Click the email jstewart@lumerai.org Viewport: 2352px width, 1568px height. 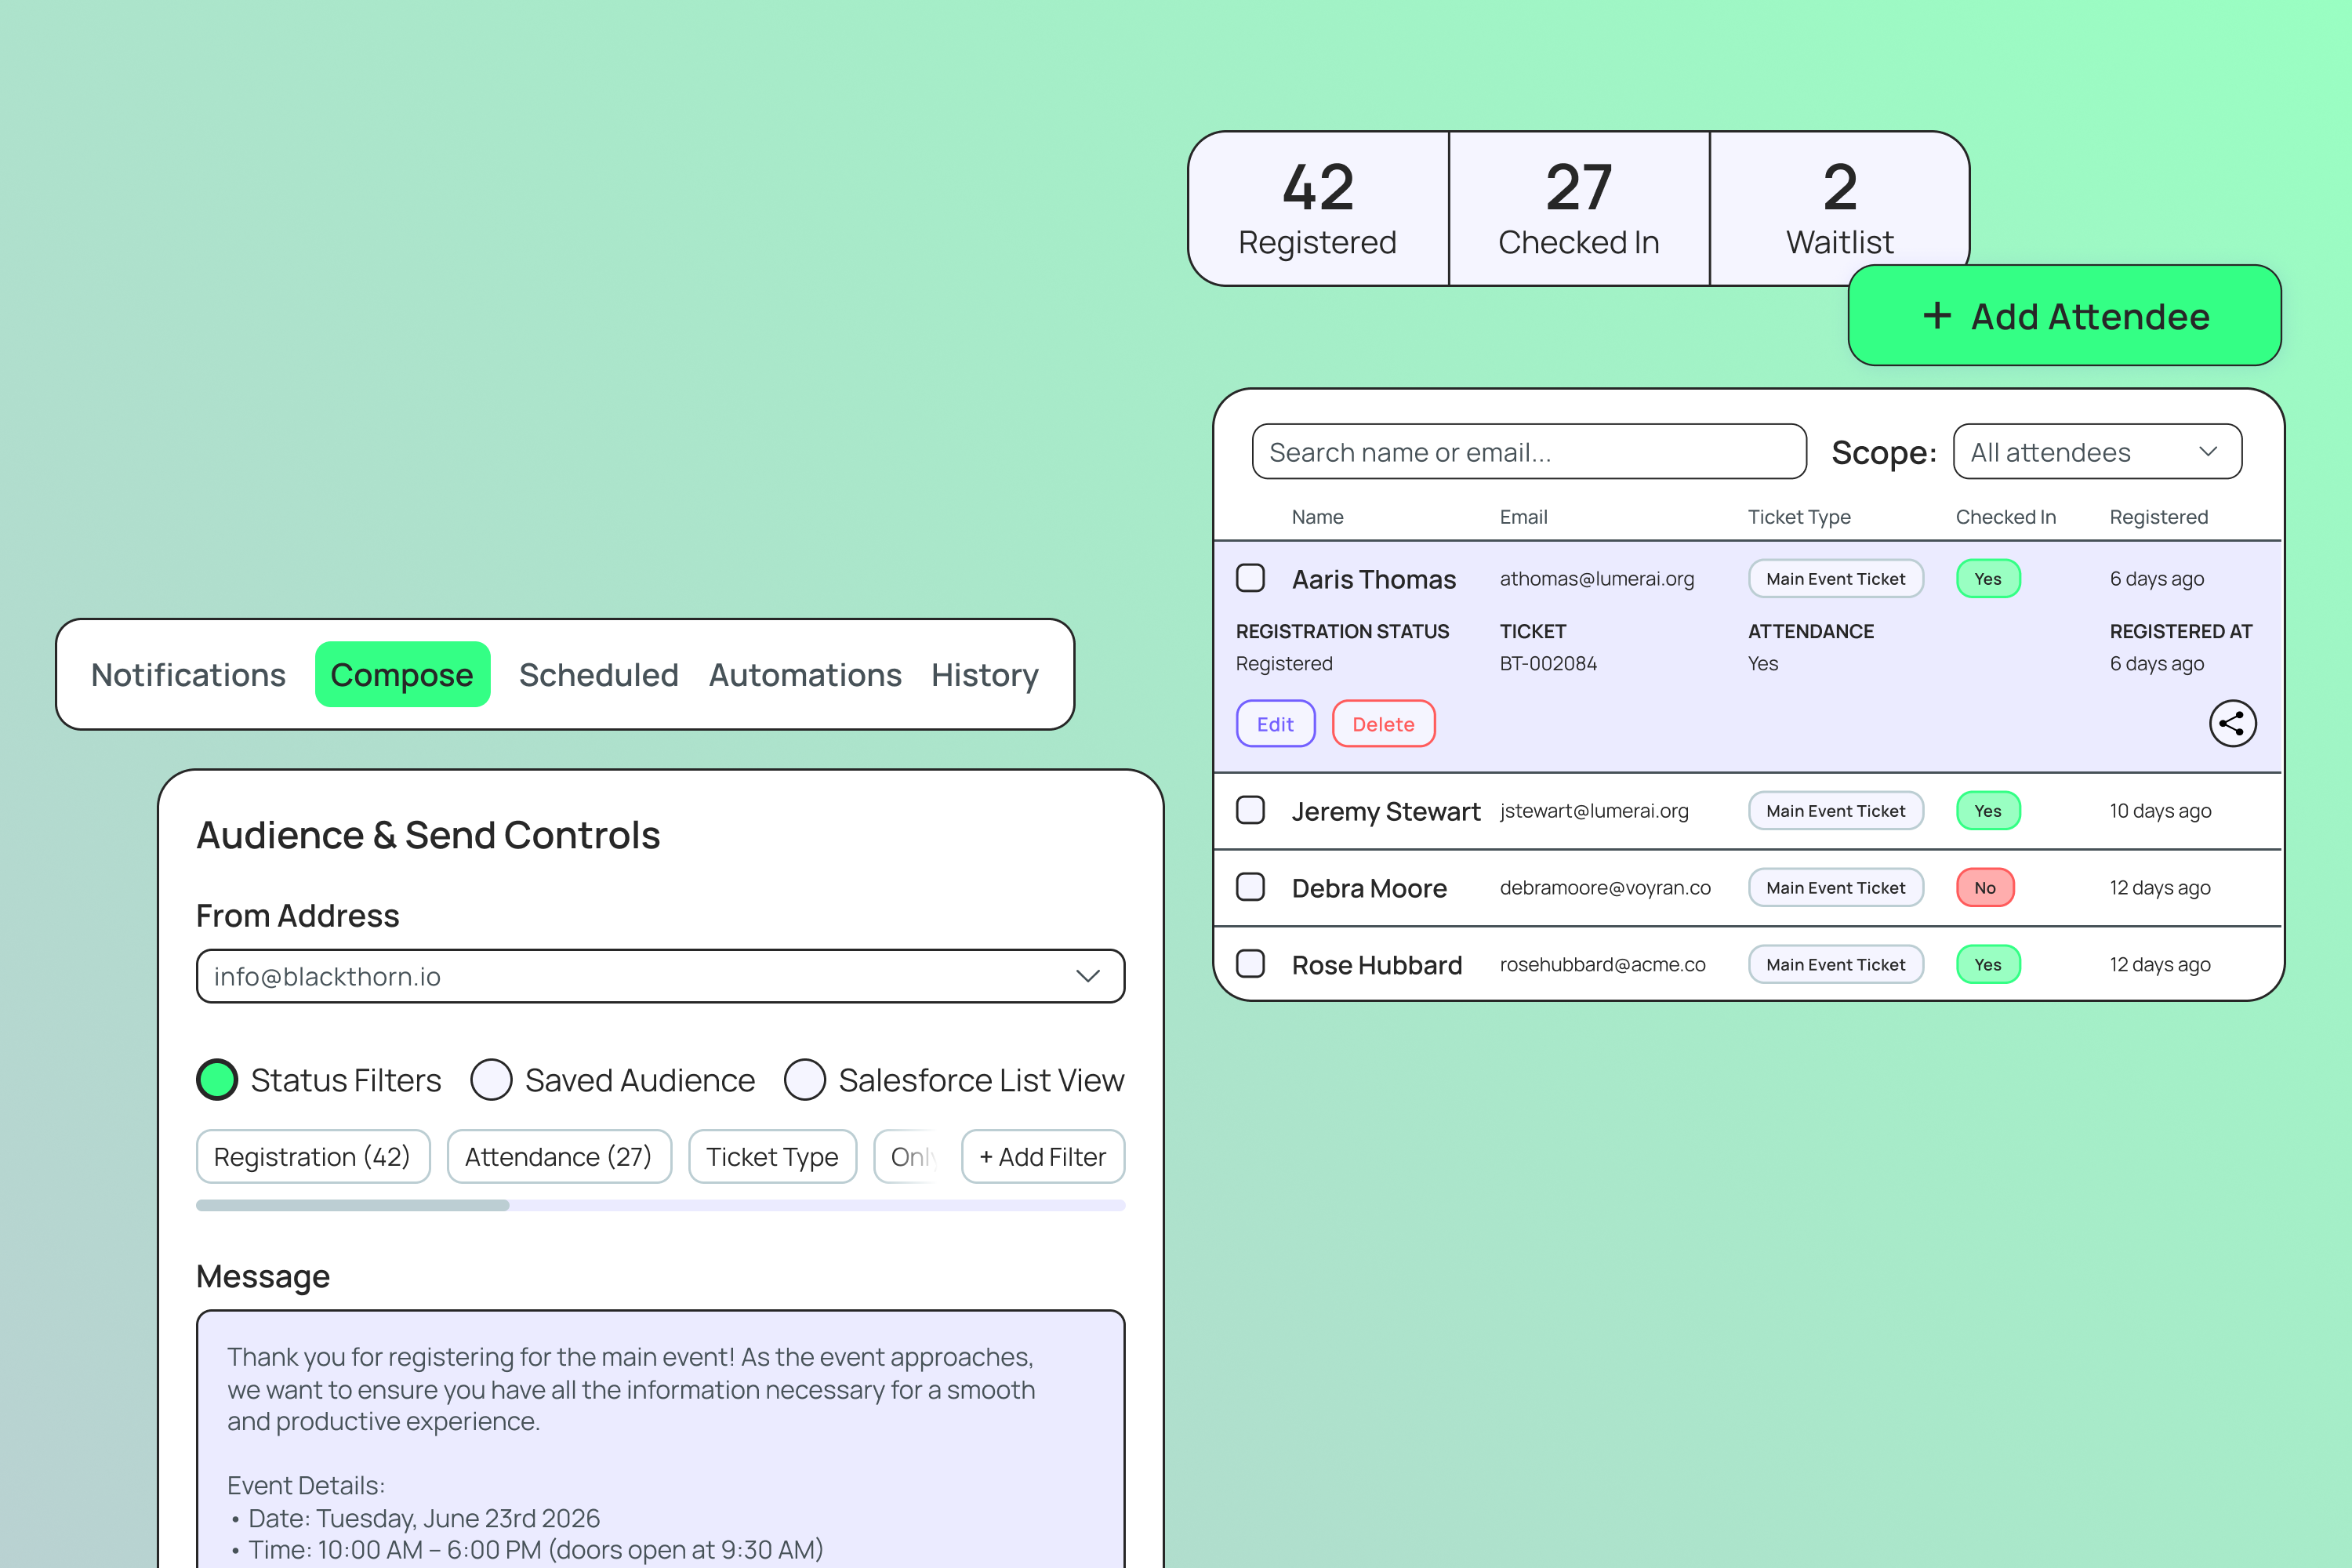tap(1593, 811)
